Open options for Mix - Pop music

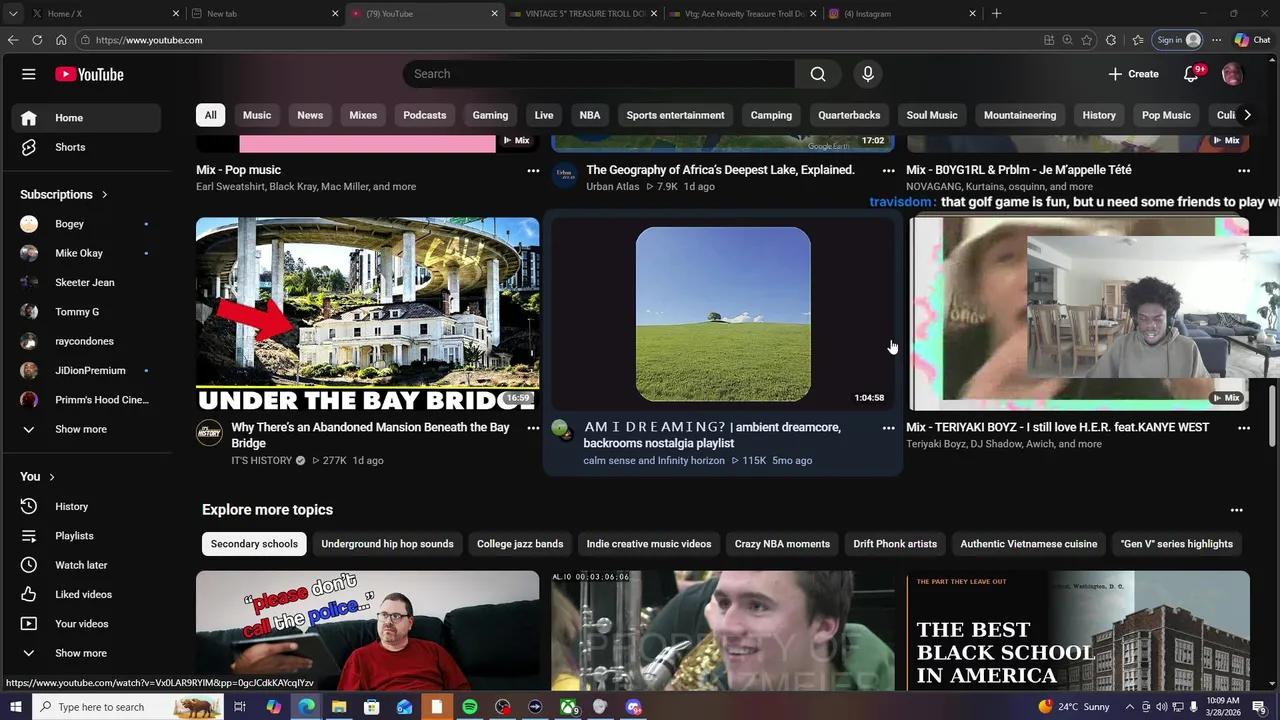pyautogui.click(x=533, y=171)
